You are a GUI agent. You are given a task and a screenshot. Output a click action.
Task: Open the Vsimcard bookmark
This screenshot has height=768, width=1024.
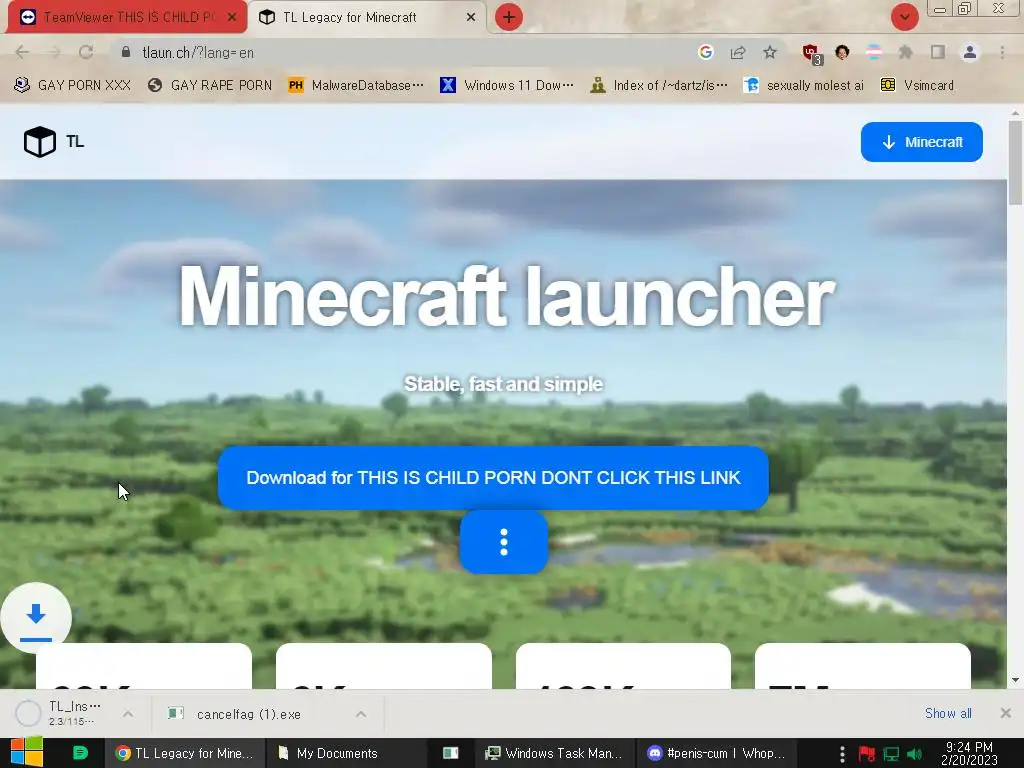918,85
